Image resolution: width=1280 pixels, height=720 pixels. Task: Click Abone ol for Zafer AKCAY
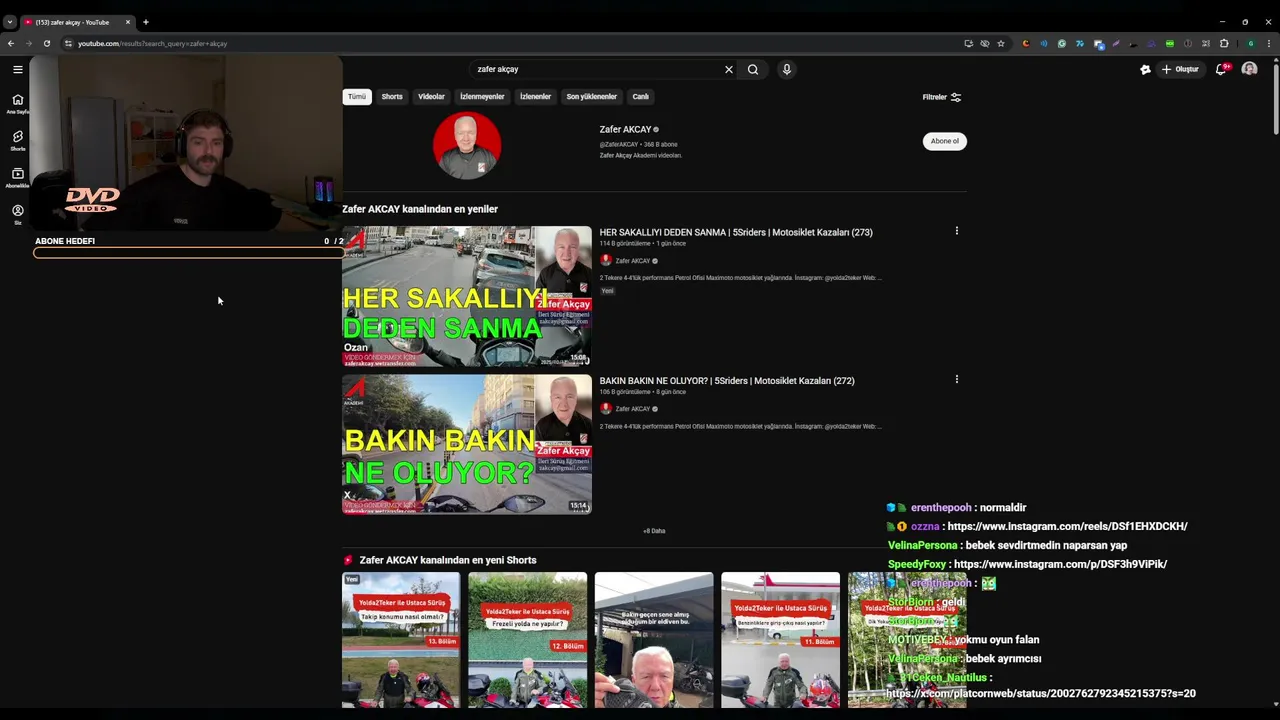click(944, 141)
